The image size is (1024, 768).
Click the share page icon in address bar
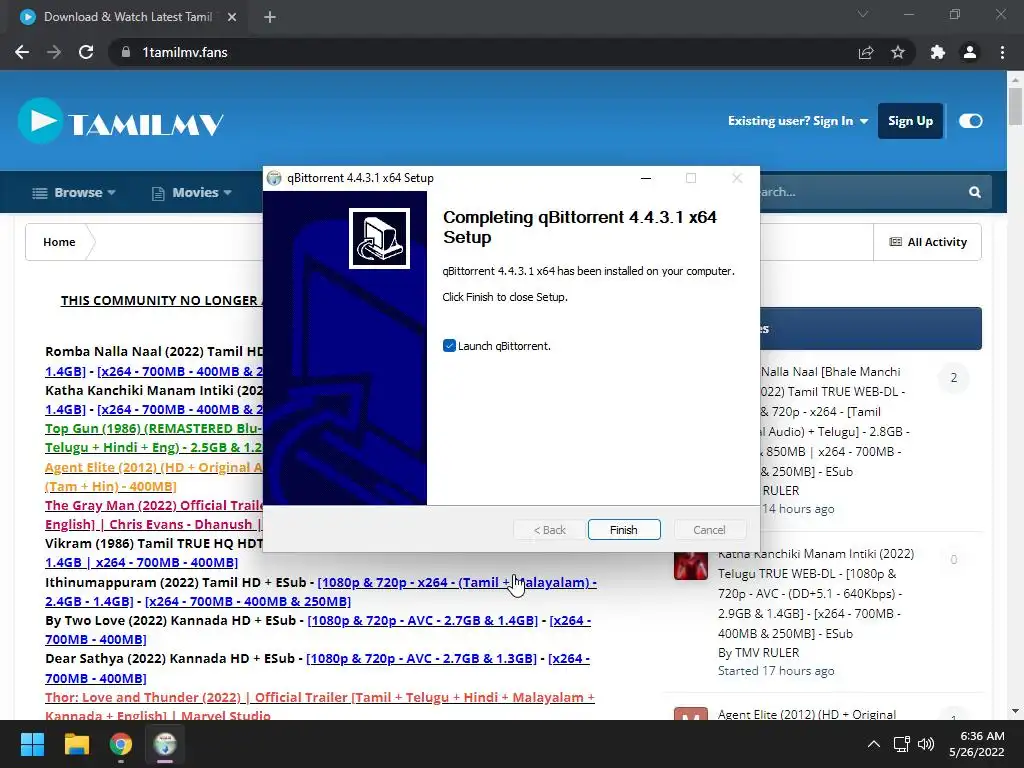tap(866, 52)
